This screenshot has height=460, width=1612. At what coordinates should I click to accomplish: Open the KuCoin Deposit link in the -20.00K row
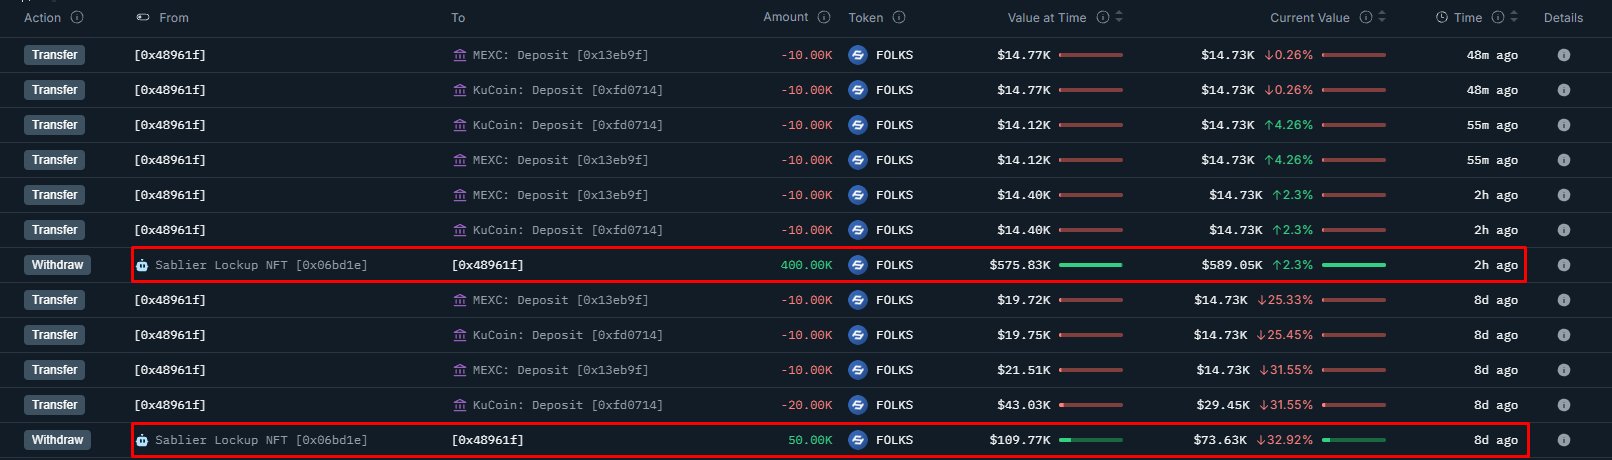pyautogui.click(x=567, y=405)
